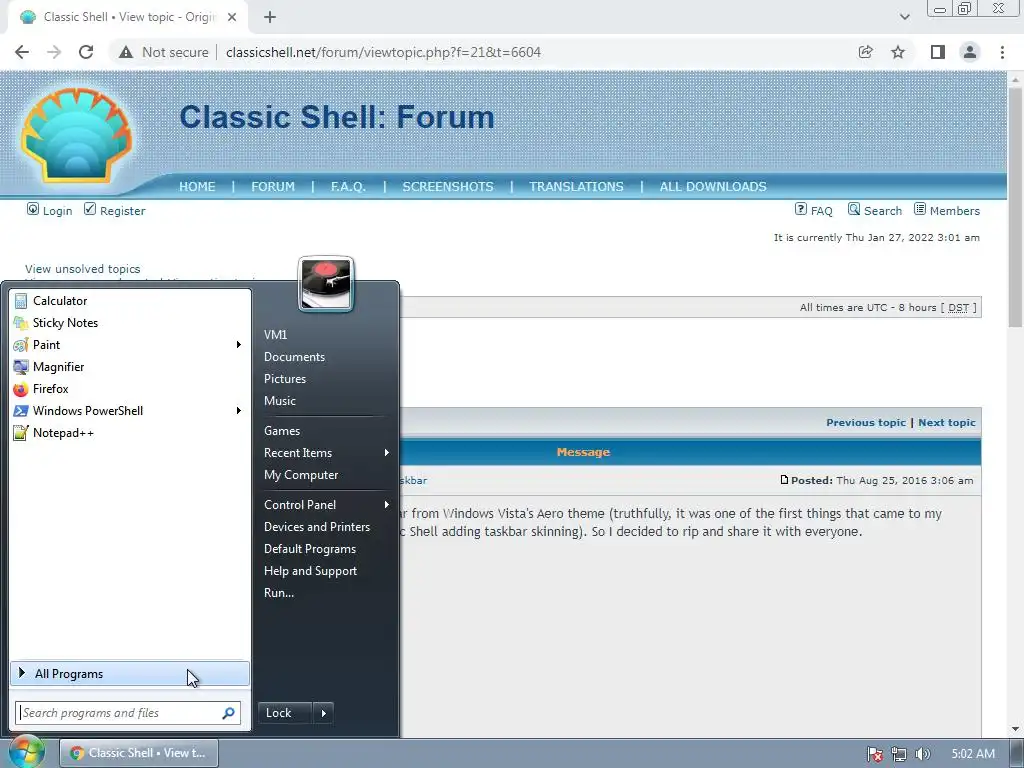1024x768 pixels.
Task: Toggle Chrome side panel icon
Action: pos(938,52)
